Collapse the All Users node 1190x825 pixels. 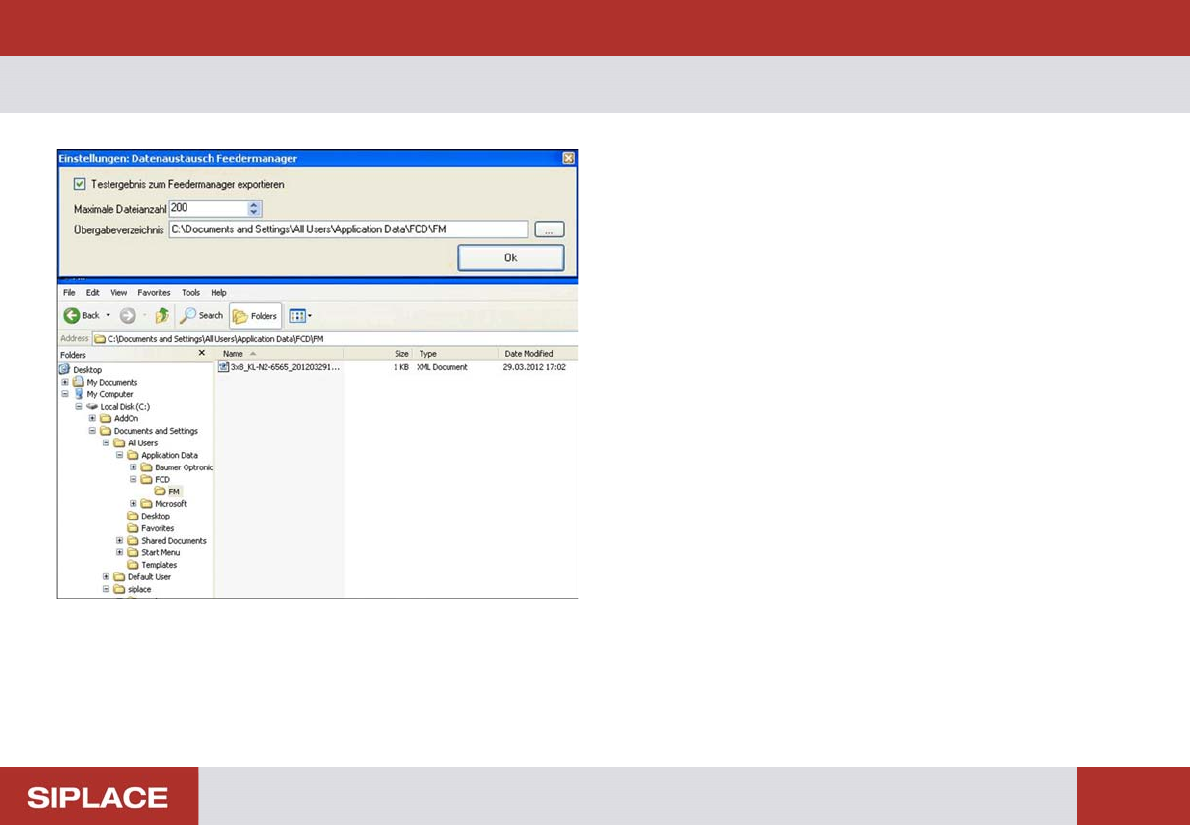click(106, 443)
